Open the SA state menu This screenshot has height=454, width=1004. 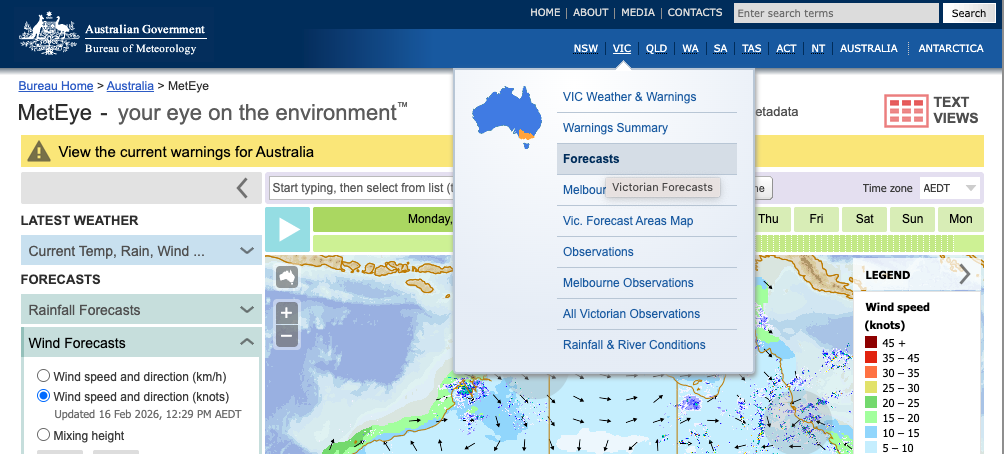[720, 49]
